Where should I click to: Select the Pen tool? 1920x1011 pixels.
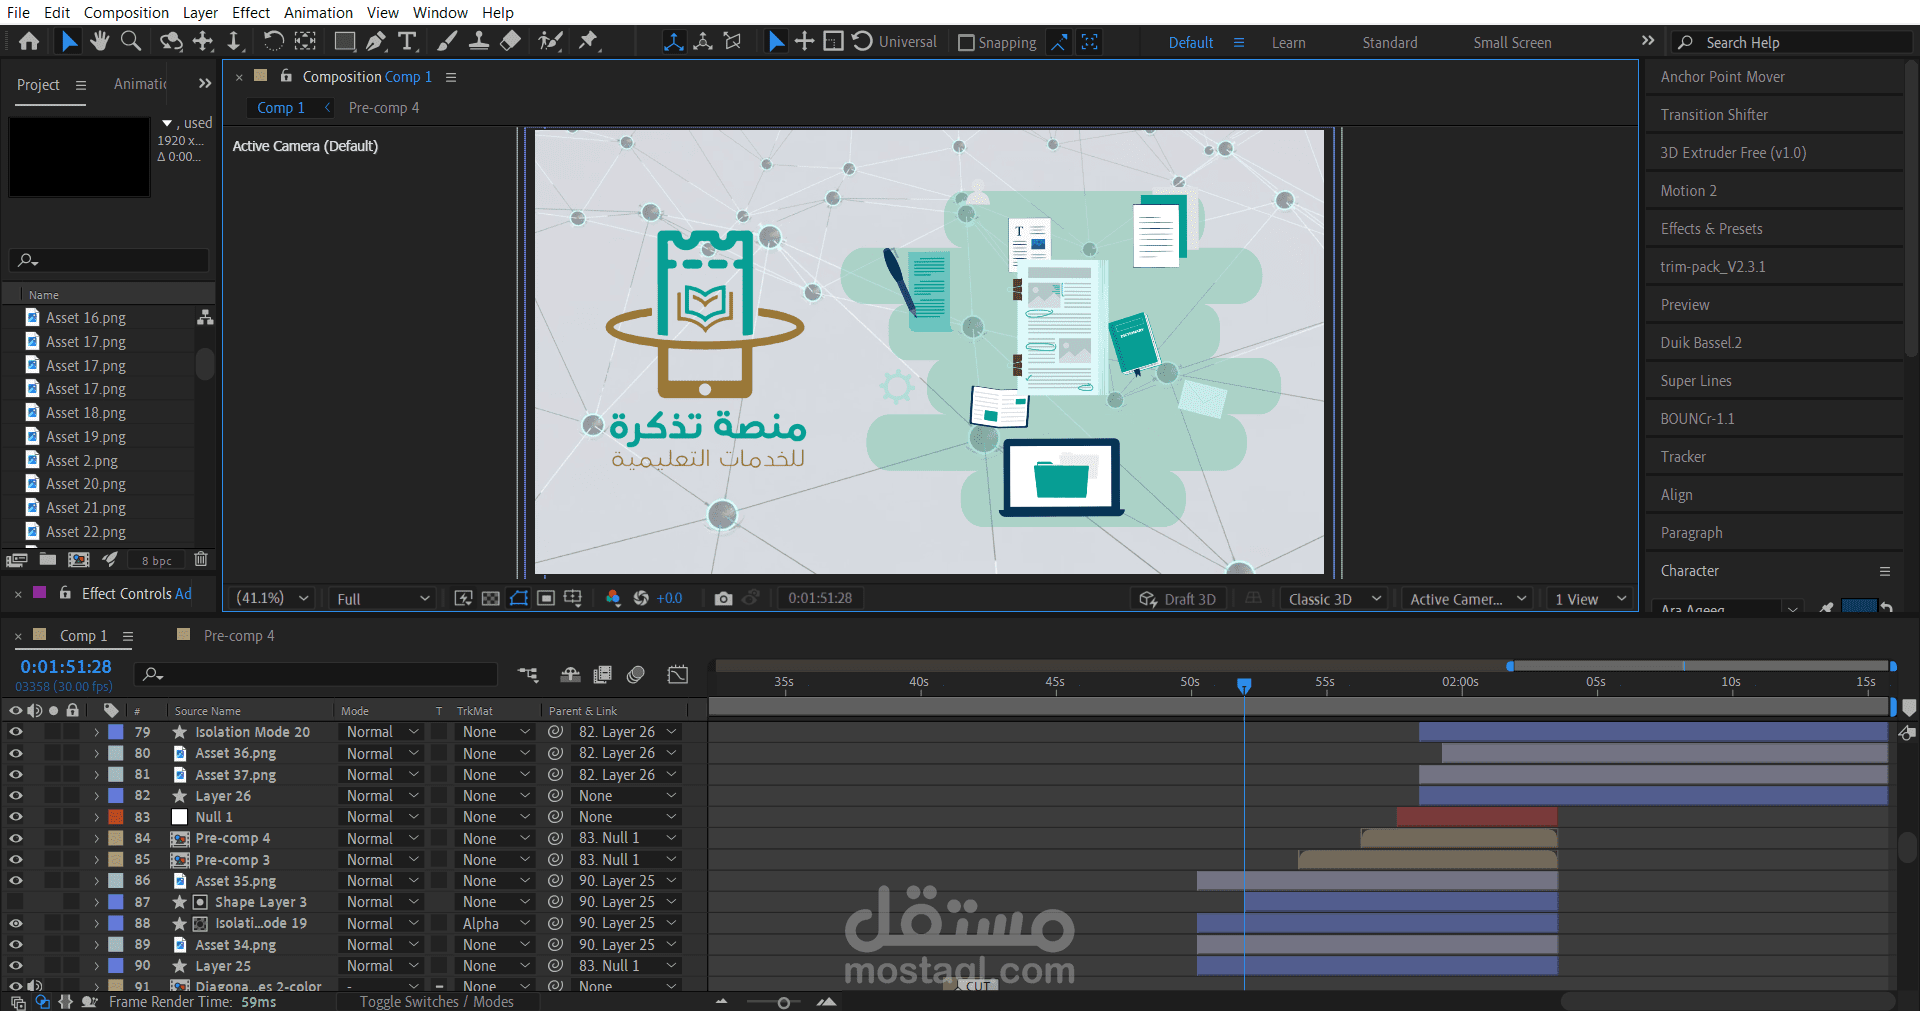tap(376, 42)
